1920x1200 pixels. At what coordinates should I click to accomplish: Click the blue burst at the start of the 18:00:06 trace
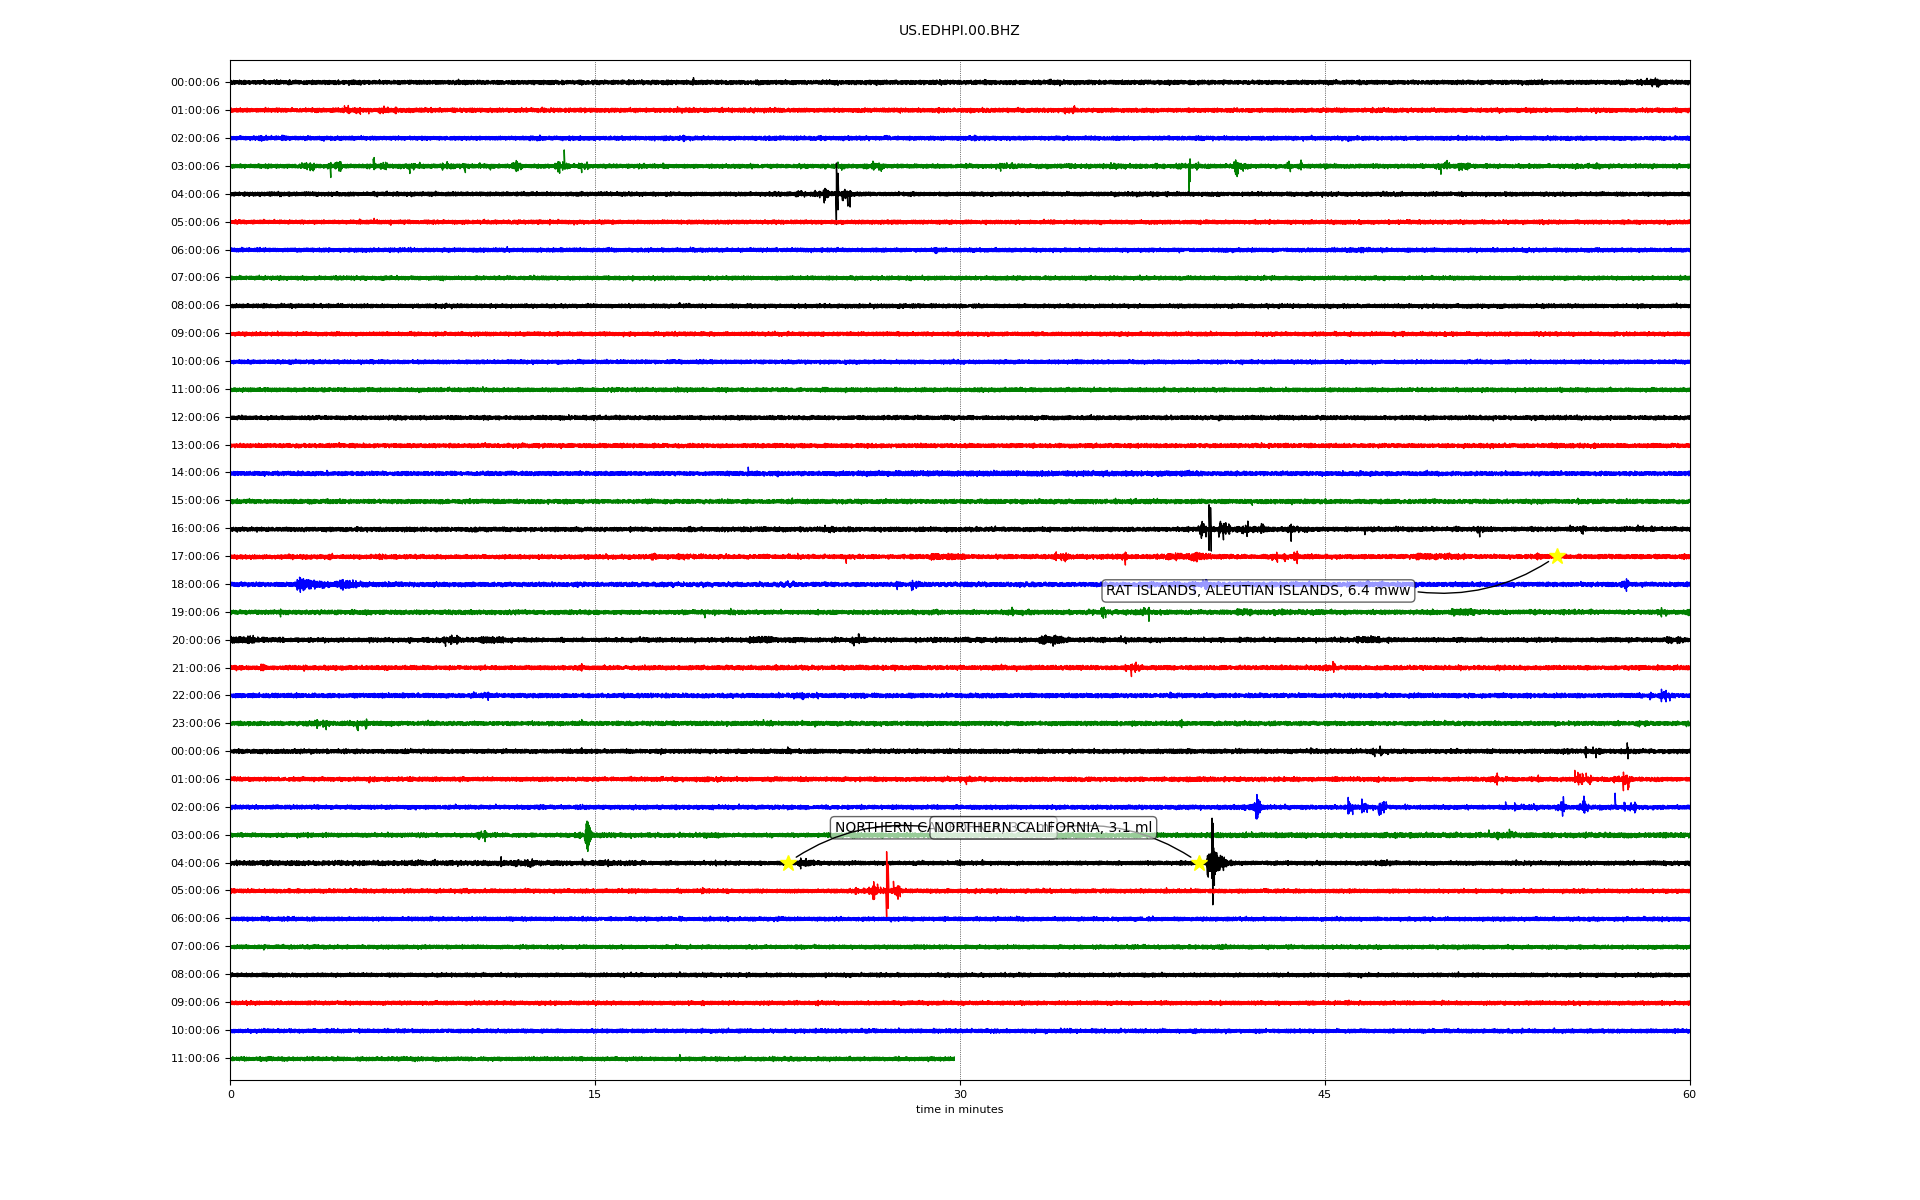pos(305,584)
